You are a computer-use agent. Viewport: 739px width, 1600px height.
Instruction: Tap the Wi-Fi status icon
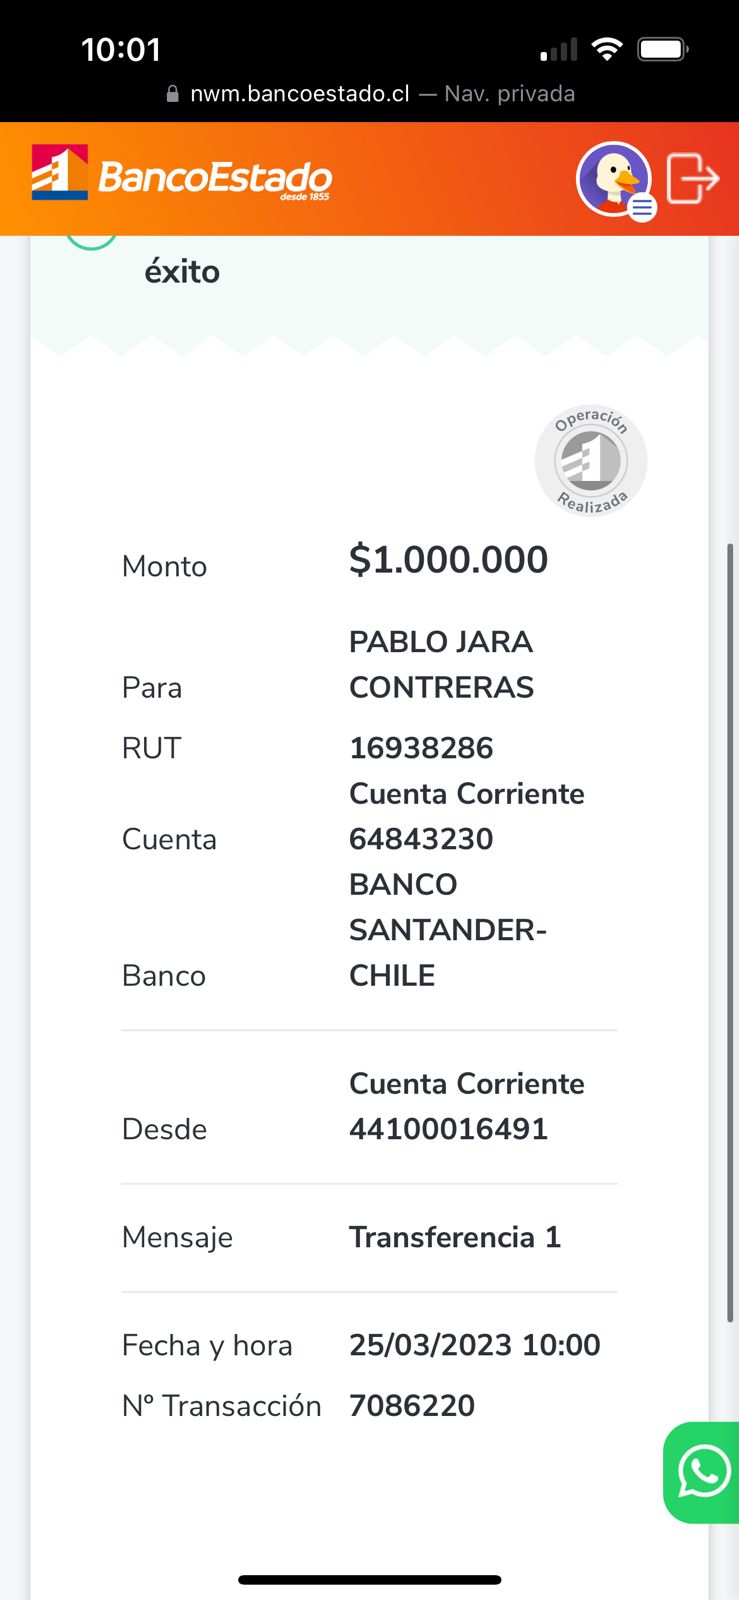click(606, 49)
